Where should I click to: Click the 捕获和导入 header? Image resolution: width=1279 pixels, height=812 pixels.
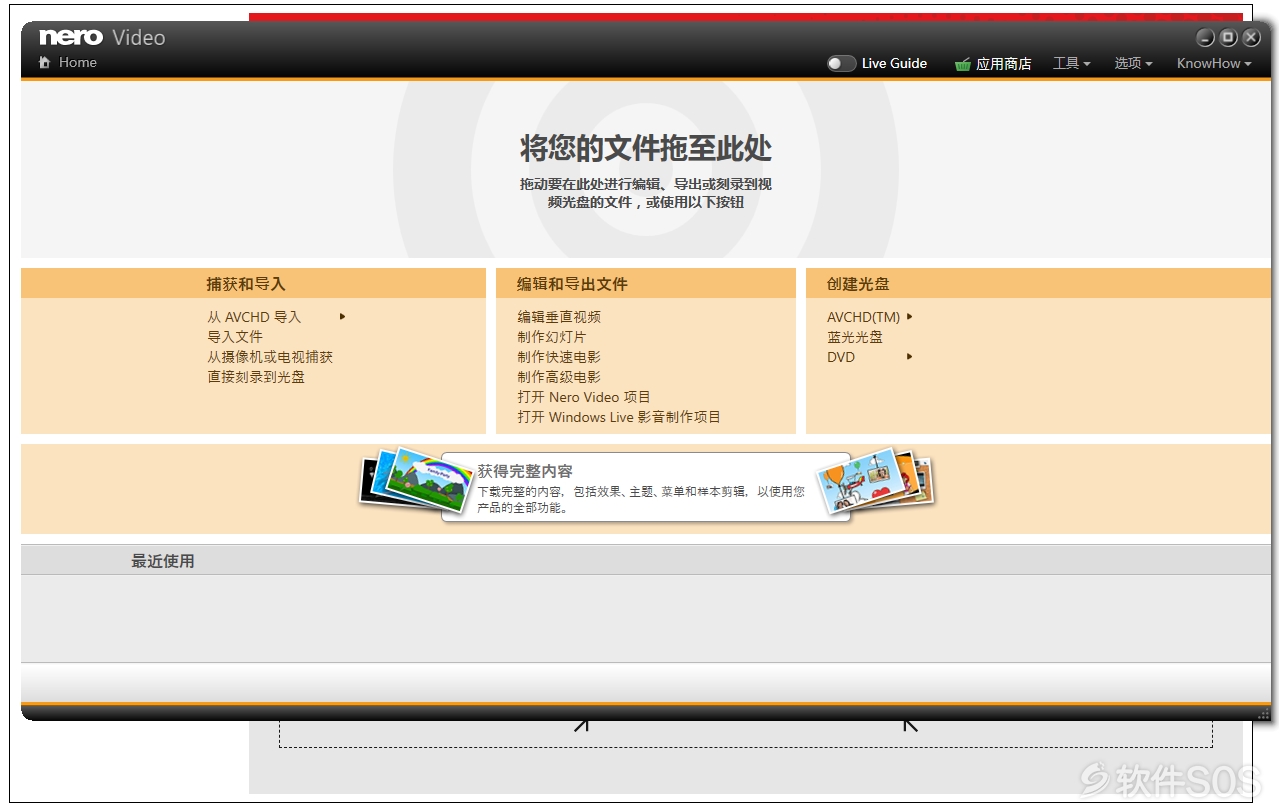253,283
